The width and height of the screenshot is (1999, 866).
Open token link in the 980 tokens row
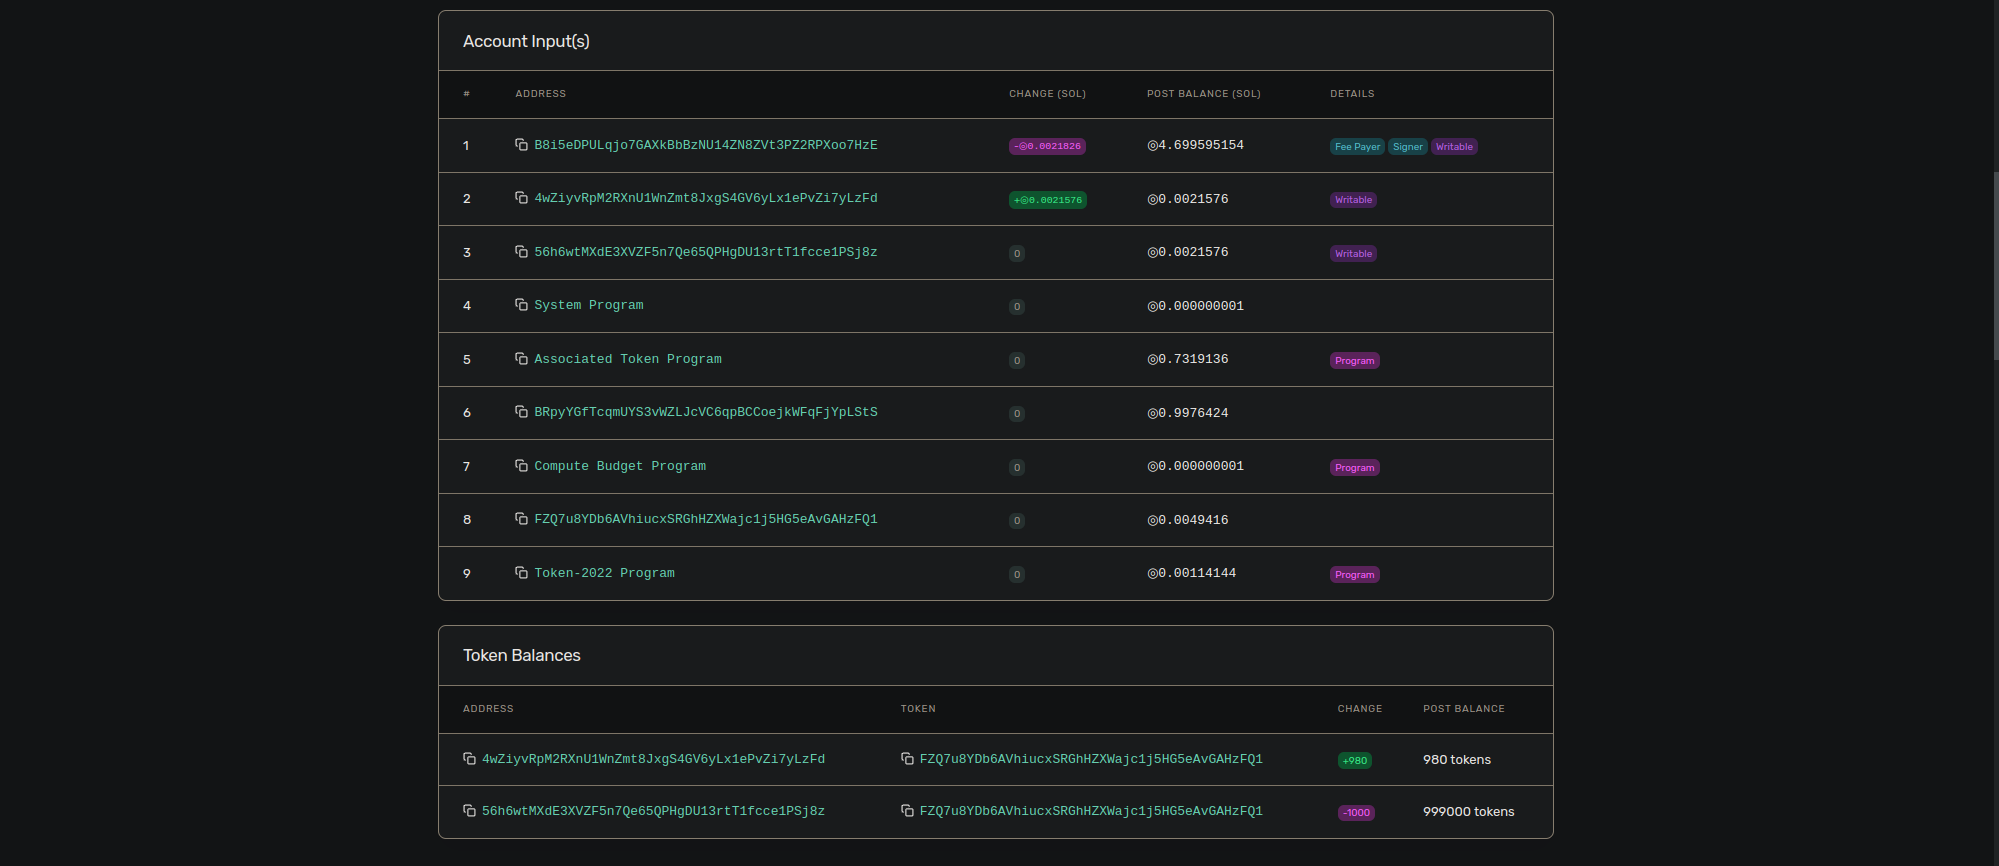pyautogui.click(x=1091, y=759)
